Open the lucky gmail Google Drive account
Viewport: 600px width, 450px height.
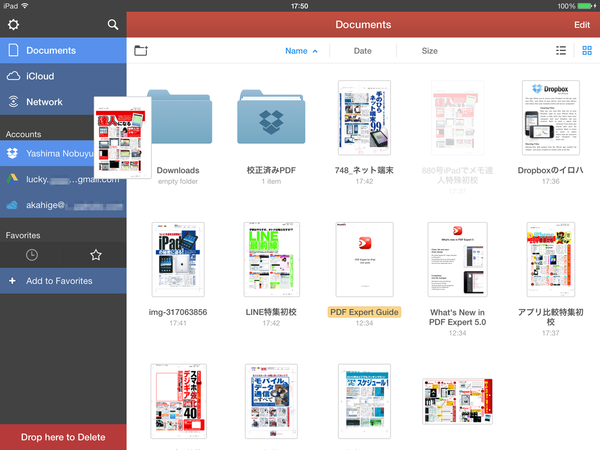[63, 179]
